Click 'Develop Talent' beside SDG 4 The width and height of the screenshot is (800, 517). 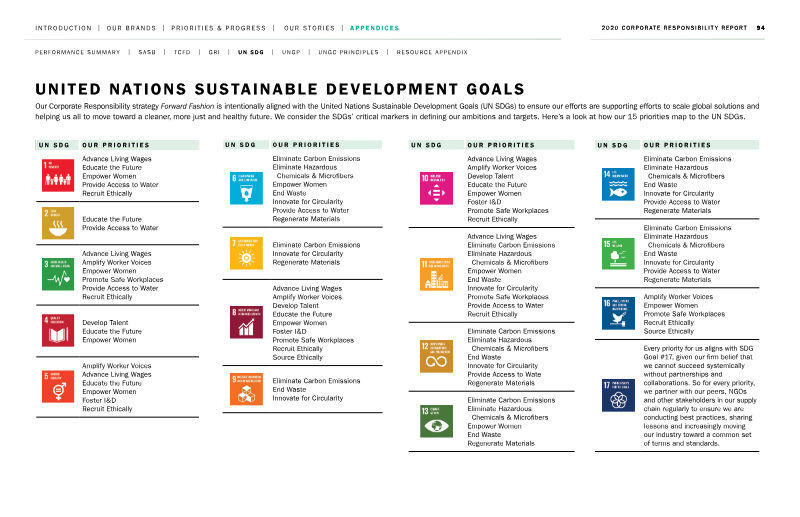pyautogui.click(x=105, y=323)
